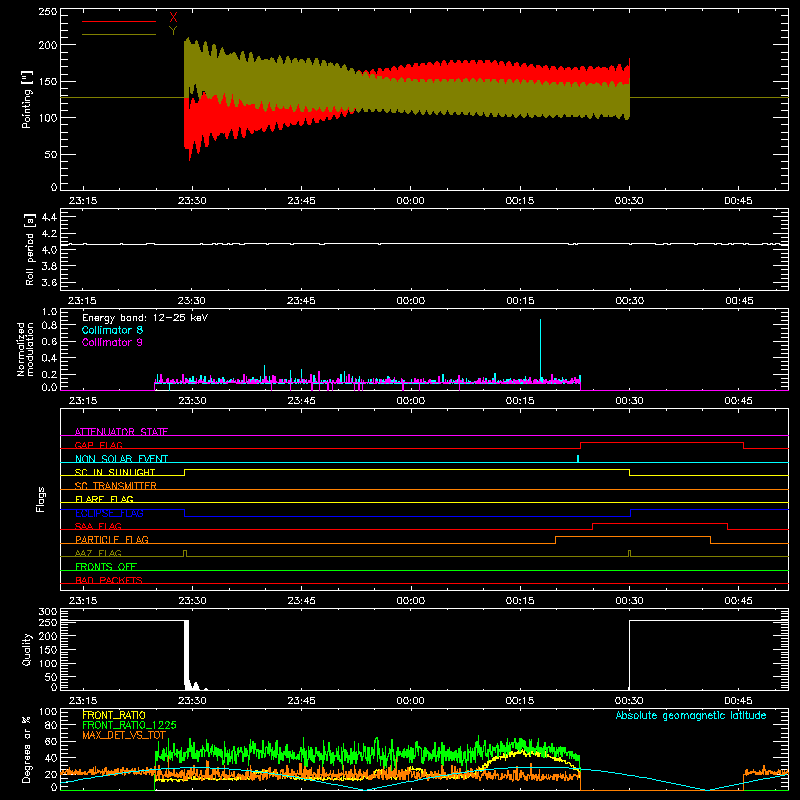Click the ECLIPSE_FLAG label
Viewport: 800px width, 800px height.
109,513
